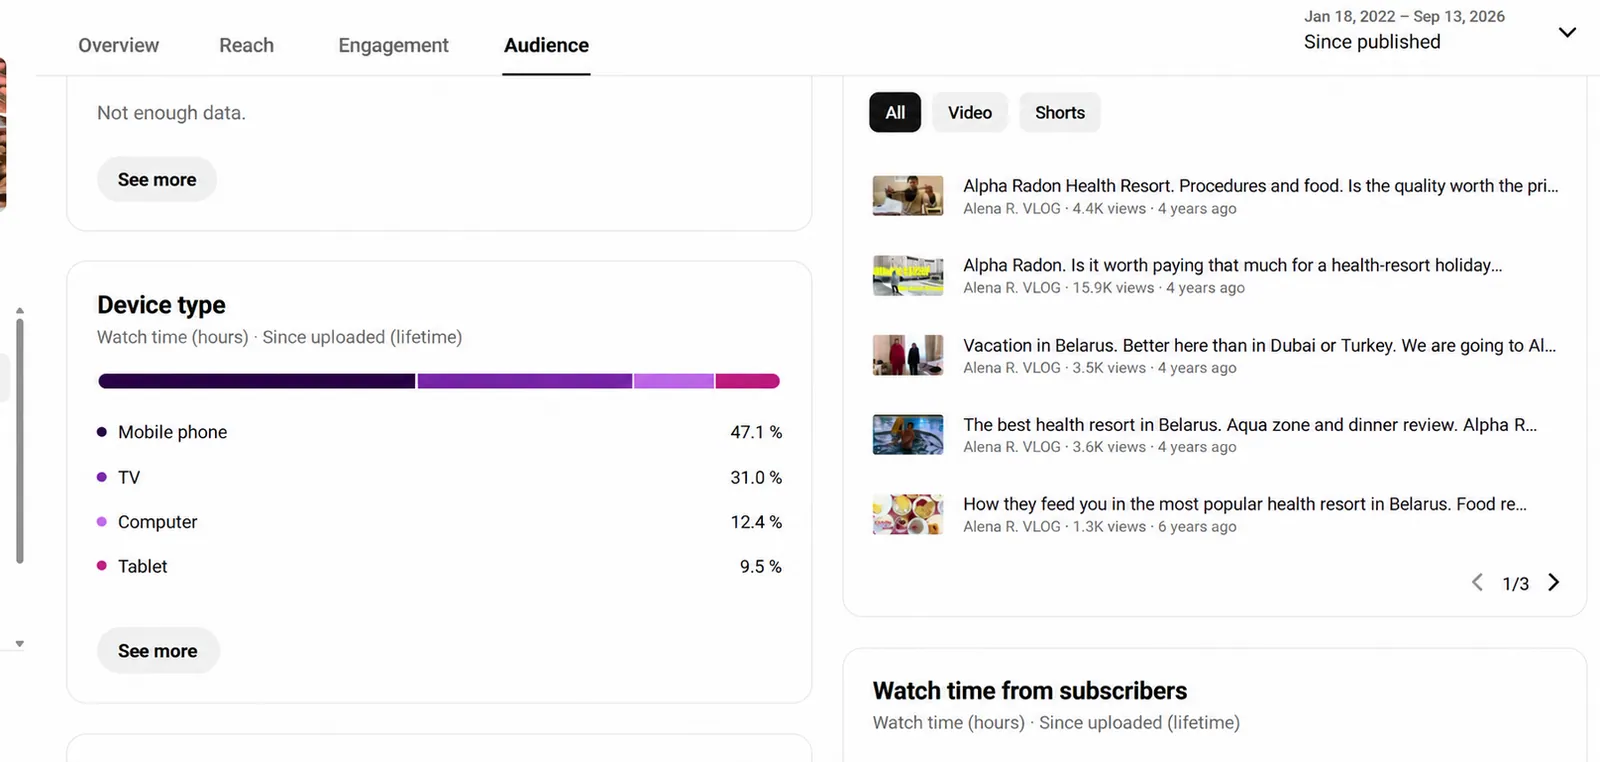The width and height of the screenshot is (1600, 762).
Task: Click See more in Device type card
Action: coord(158,651)
